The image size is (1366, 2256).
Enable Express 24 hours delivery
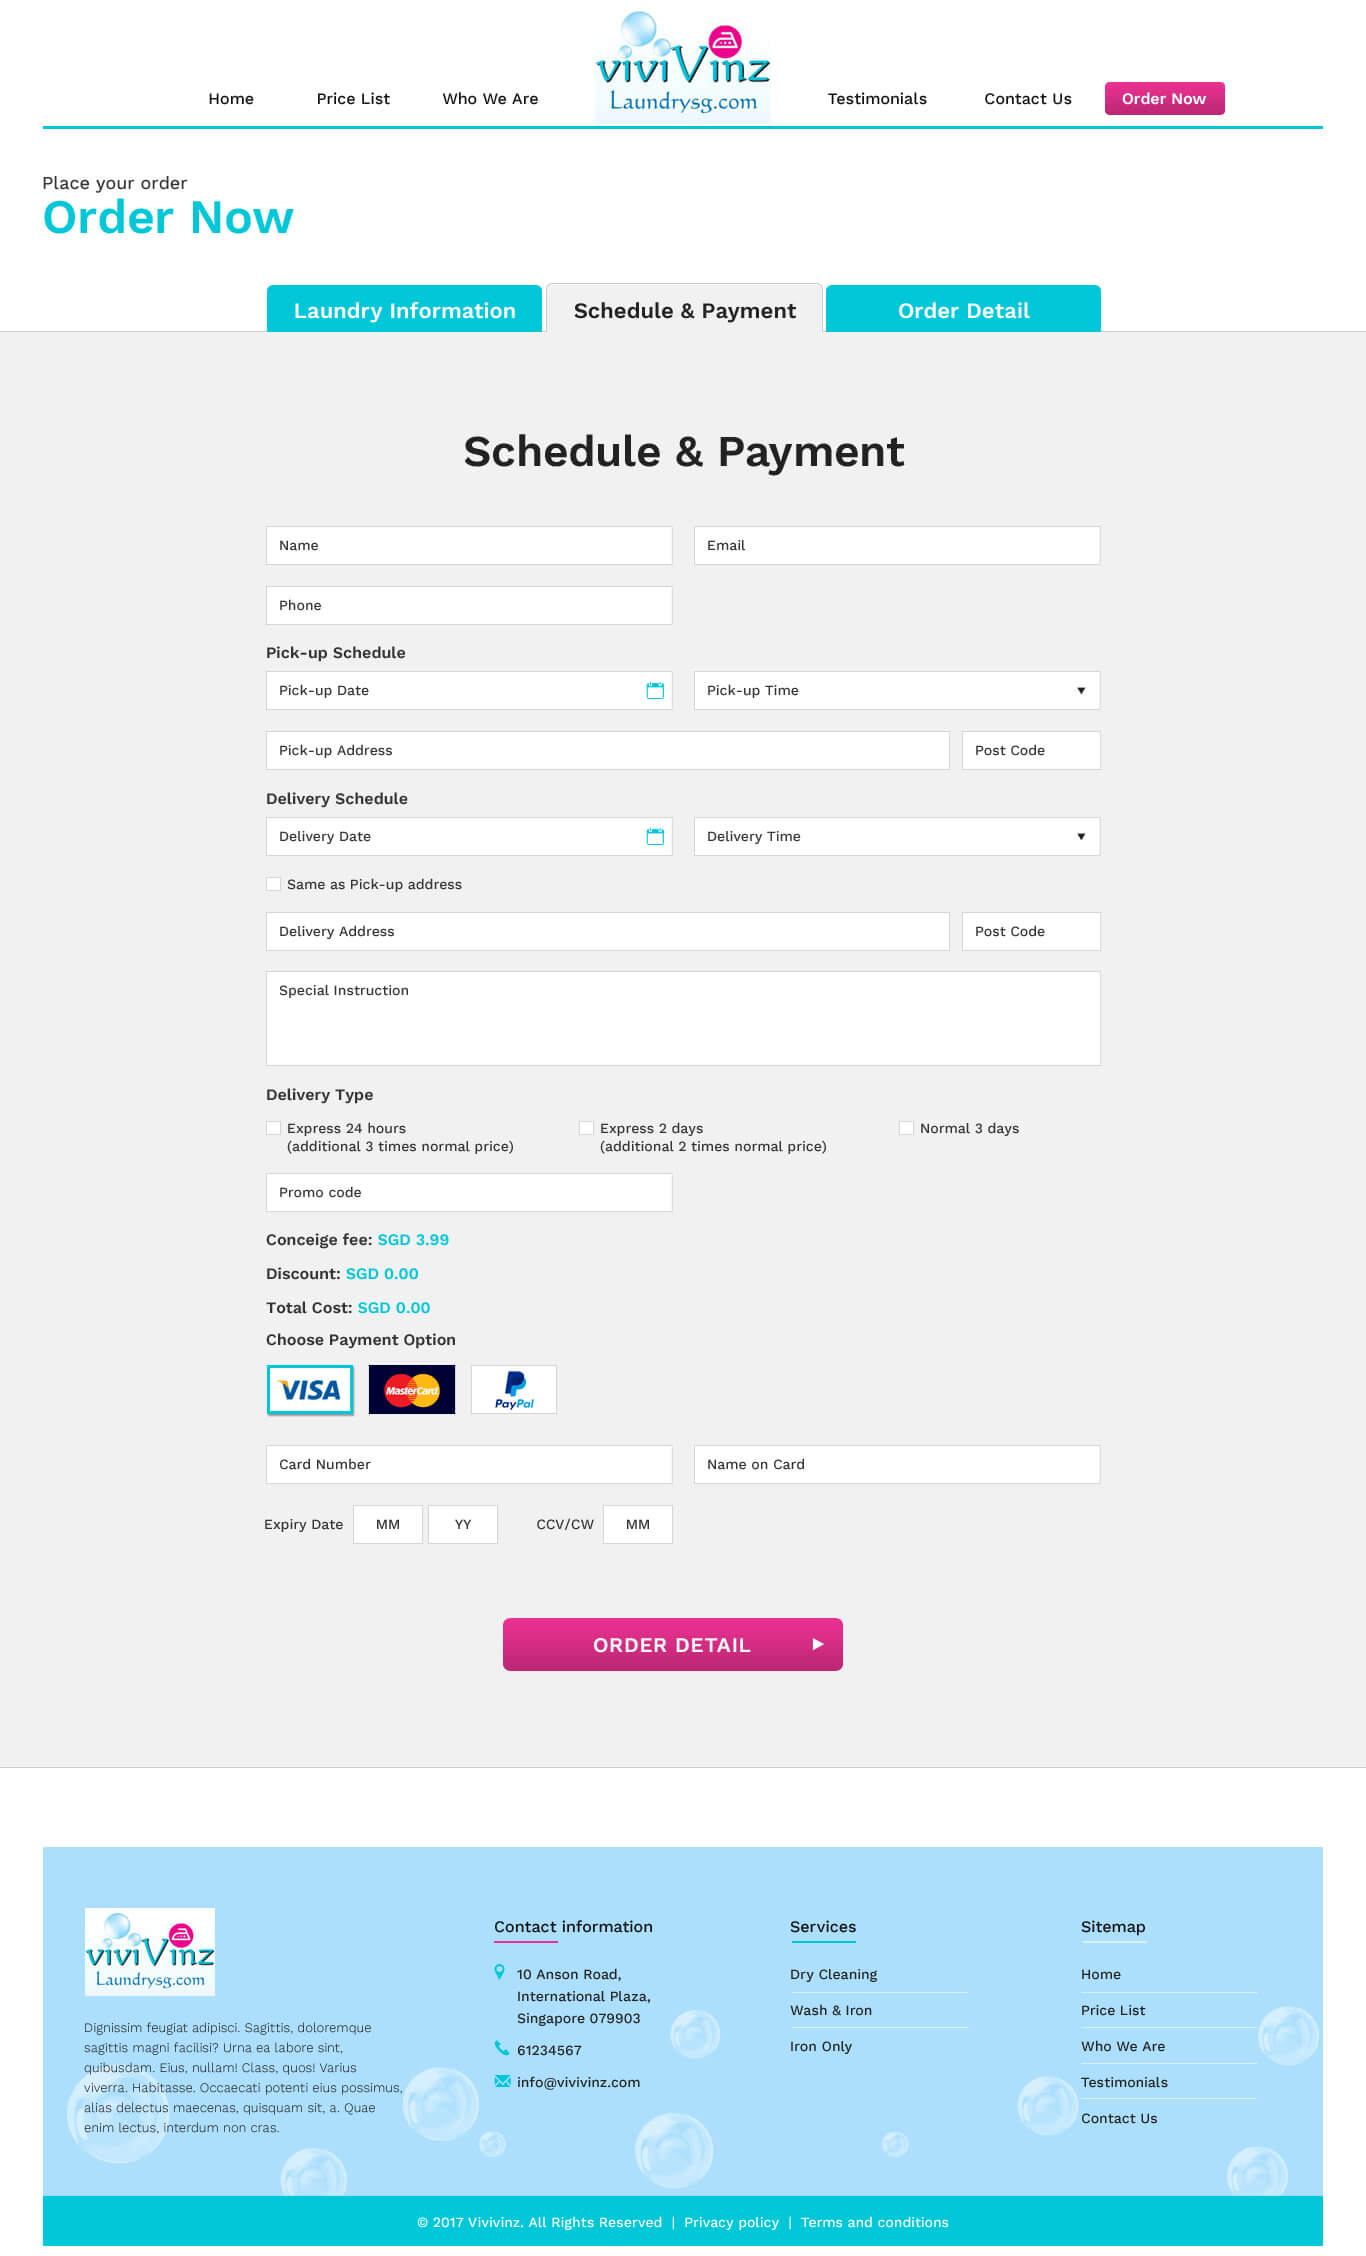pyautogui.click(x=274, y=1128)
